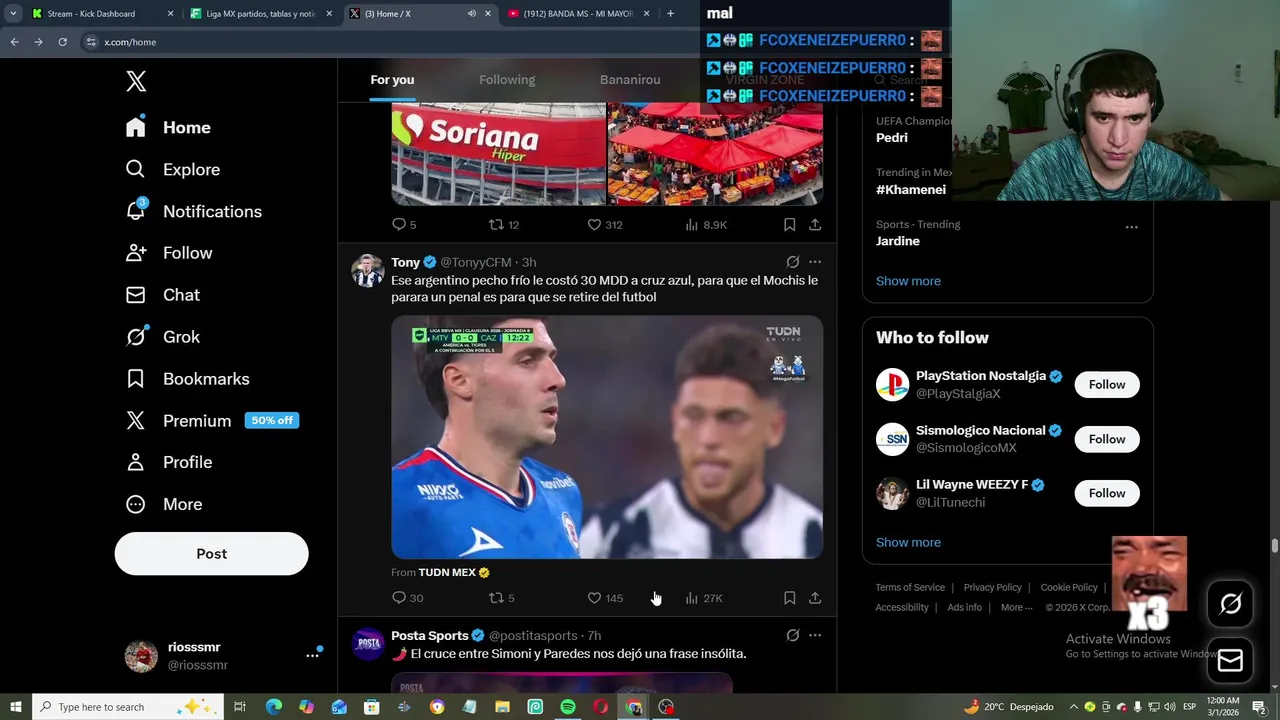Image resolution: width=1280 pixels, height=720 pixels.
Task: Open the Chrome tab search dropdown arrow
Action: 13,14
